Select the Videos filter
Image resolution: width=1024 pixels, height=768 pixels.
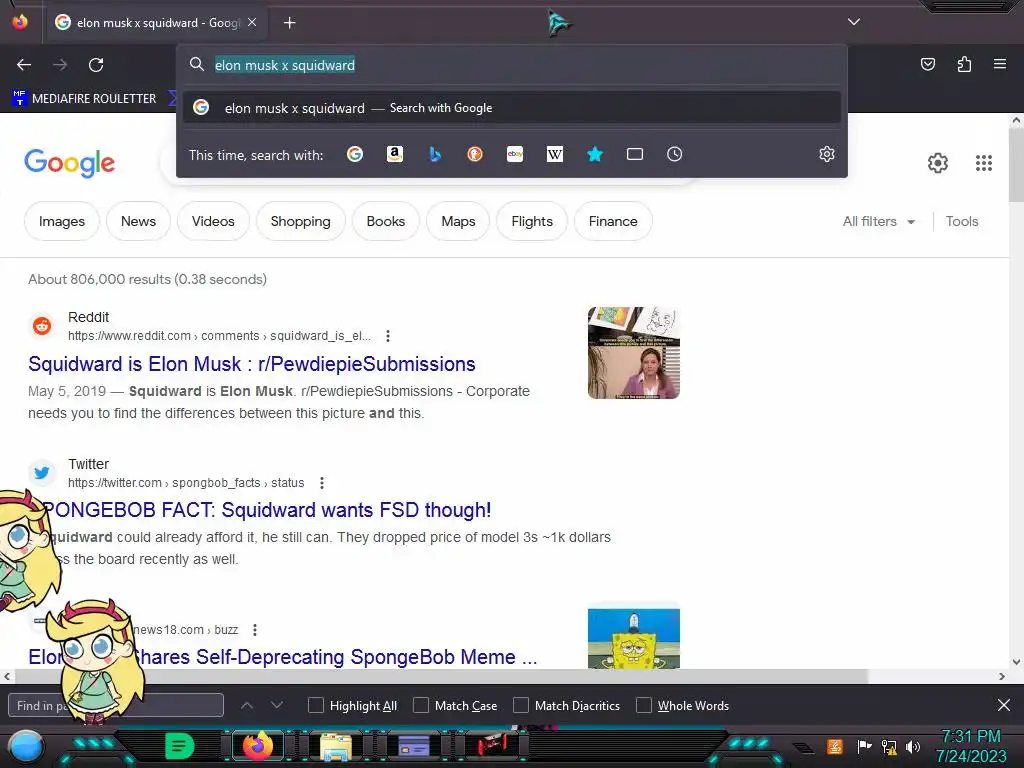(x=213, y=221)
